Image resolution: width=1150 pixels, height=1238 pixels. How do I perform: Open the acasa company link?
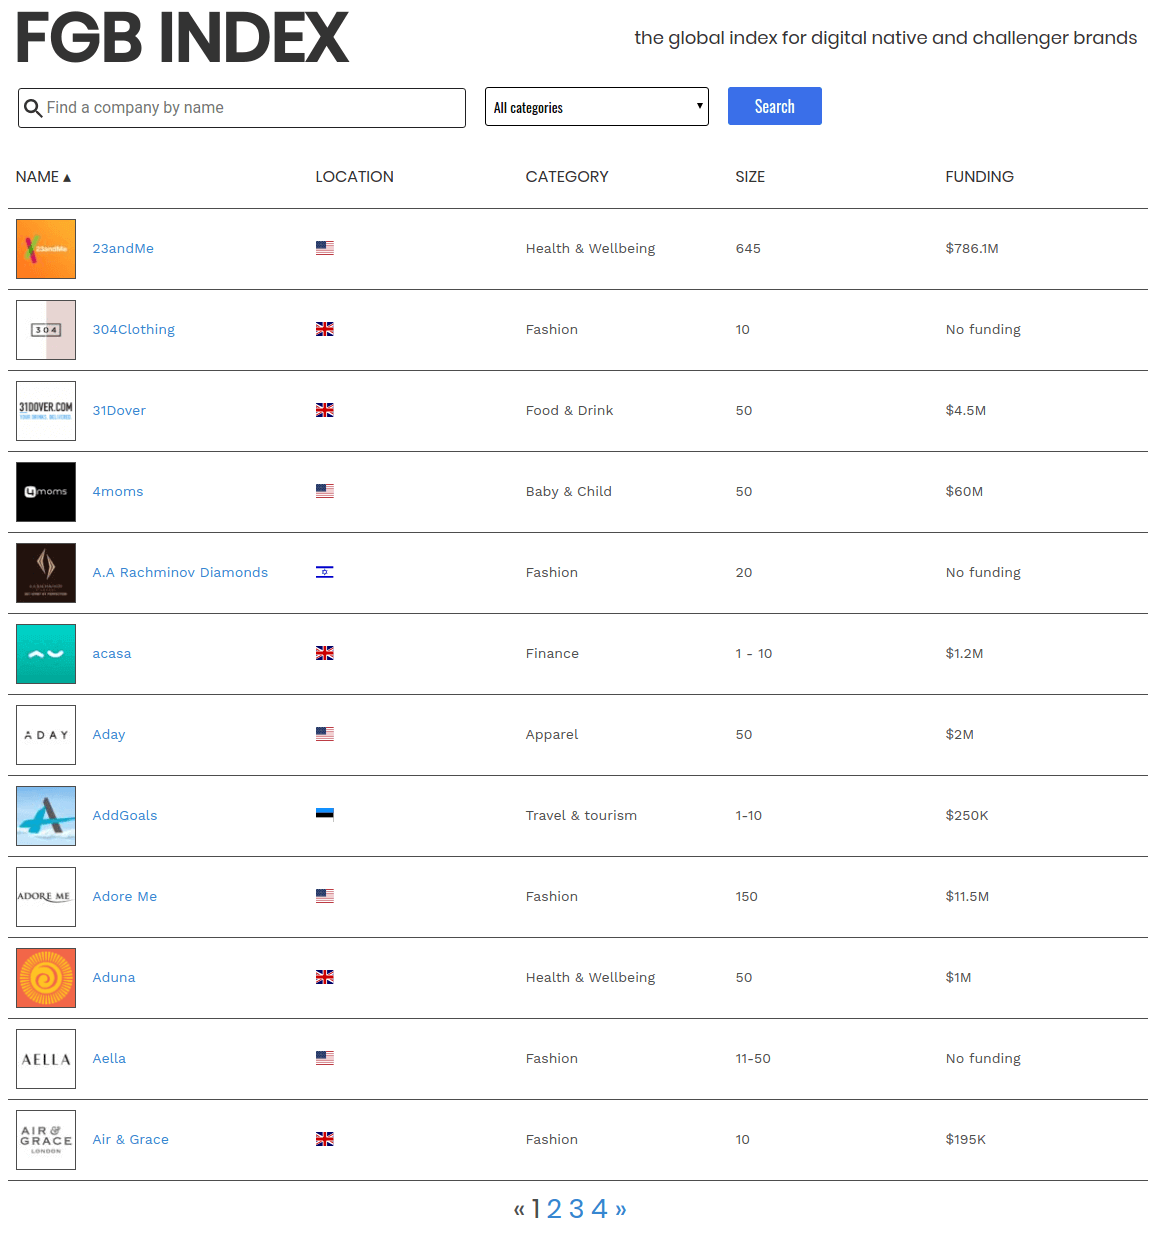click(x=112, y=654)
